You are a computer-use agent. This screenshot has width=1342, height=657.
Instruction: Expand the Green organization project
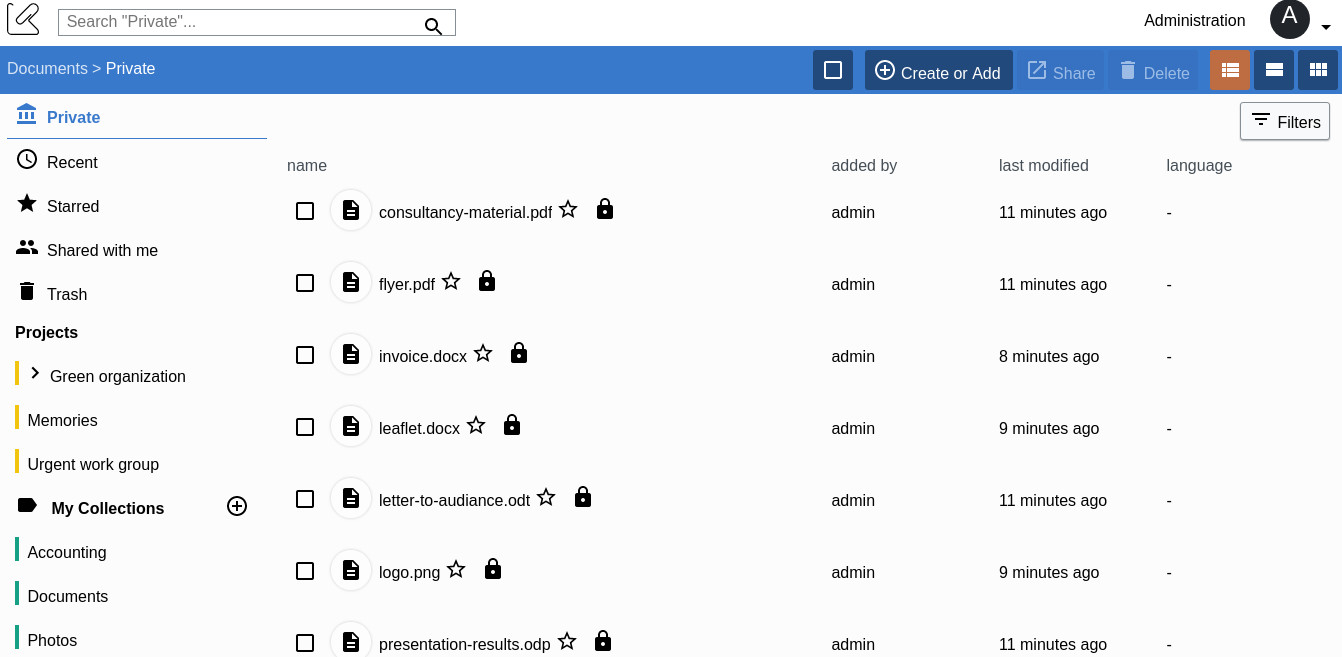[35, 373]
